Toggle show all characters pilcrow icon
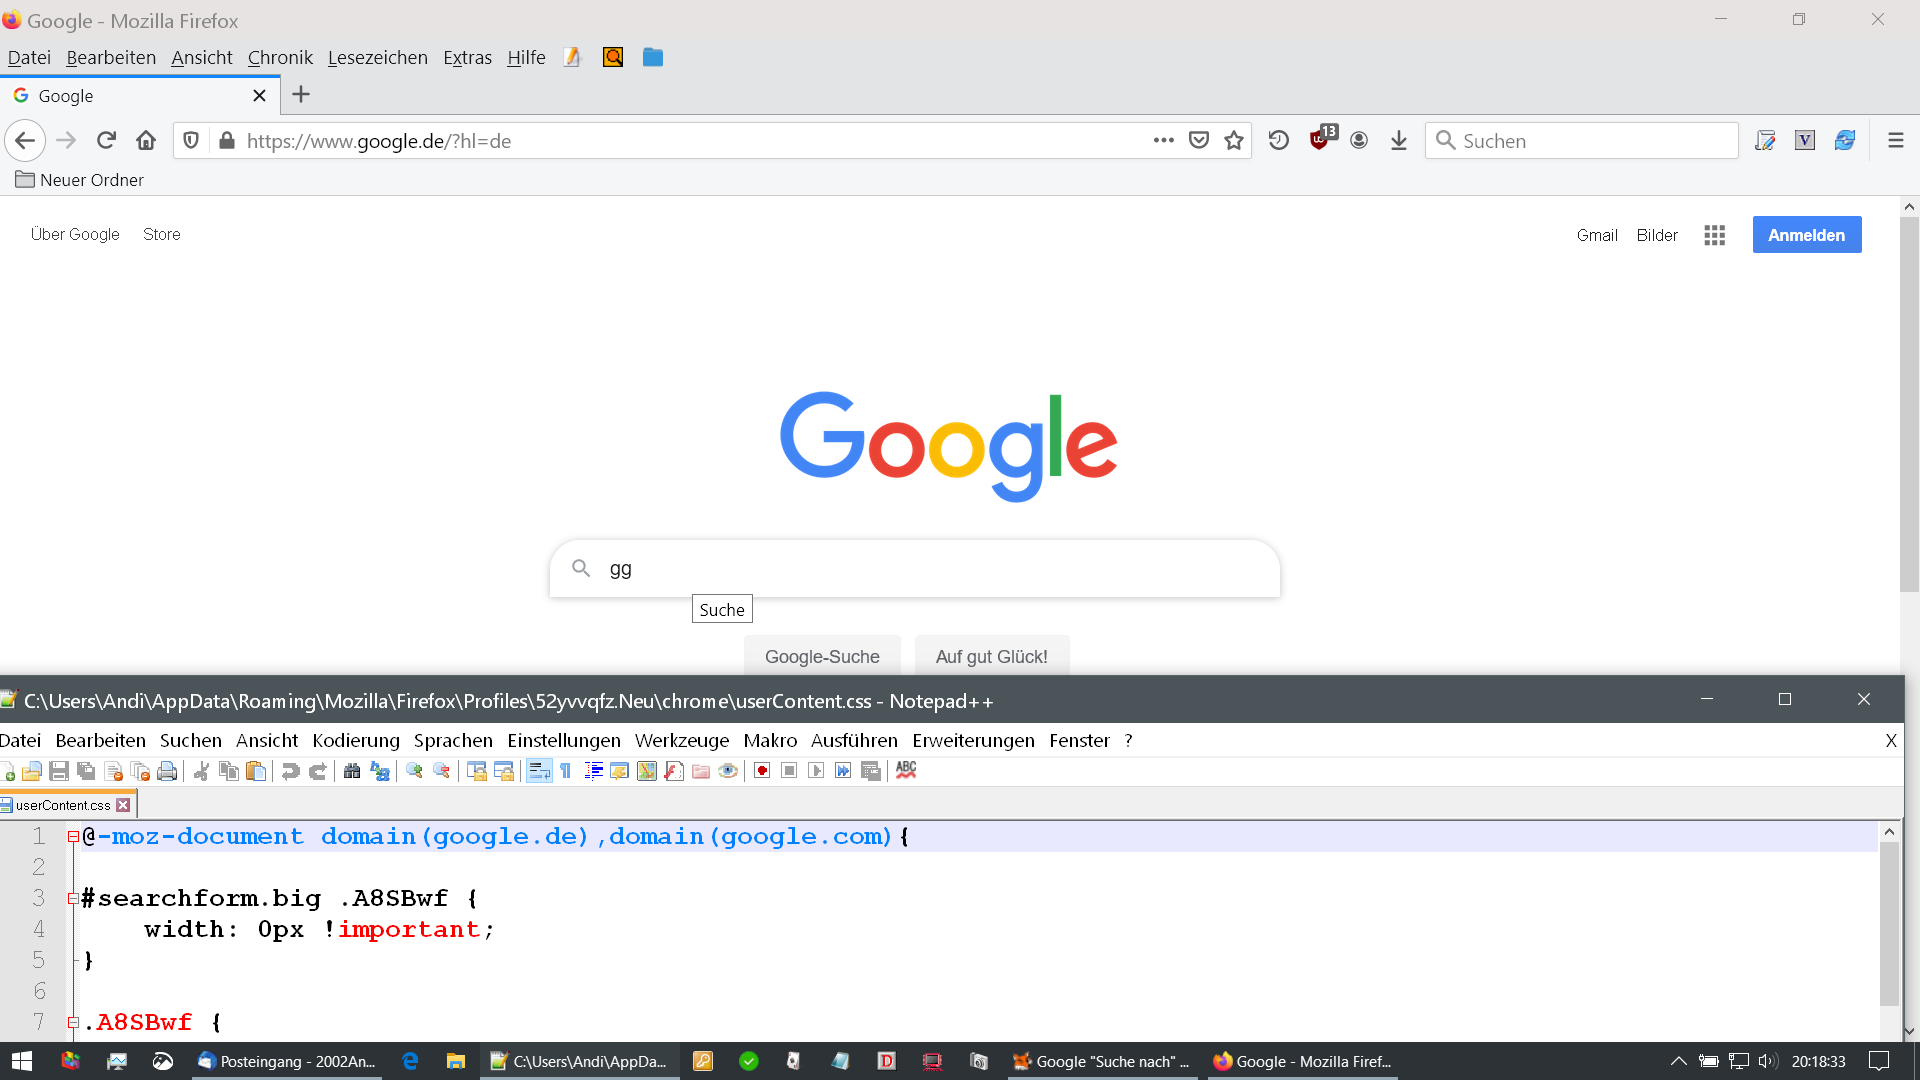The width and height of the screenshot is (1920, 1080). pos(566,771)
